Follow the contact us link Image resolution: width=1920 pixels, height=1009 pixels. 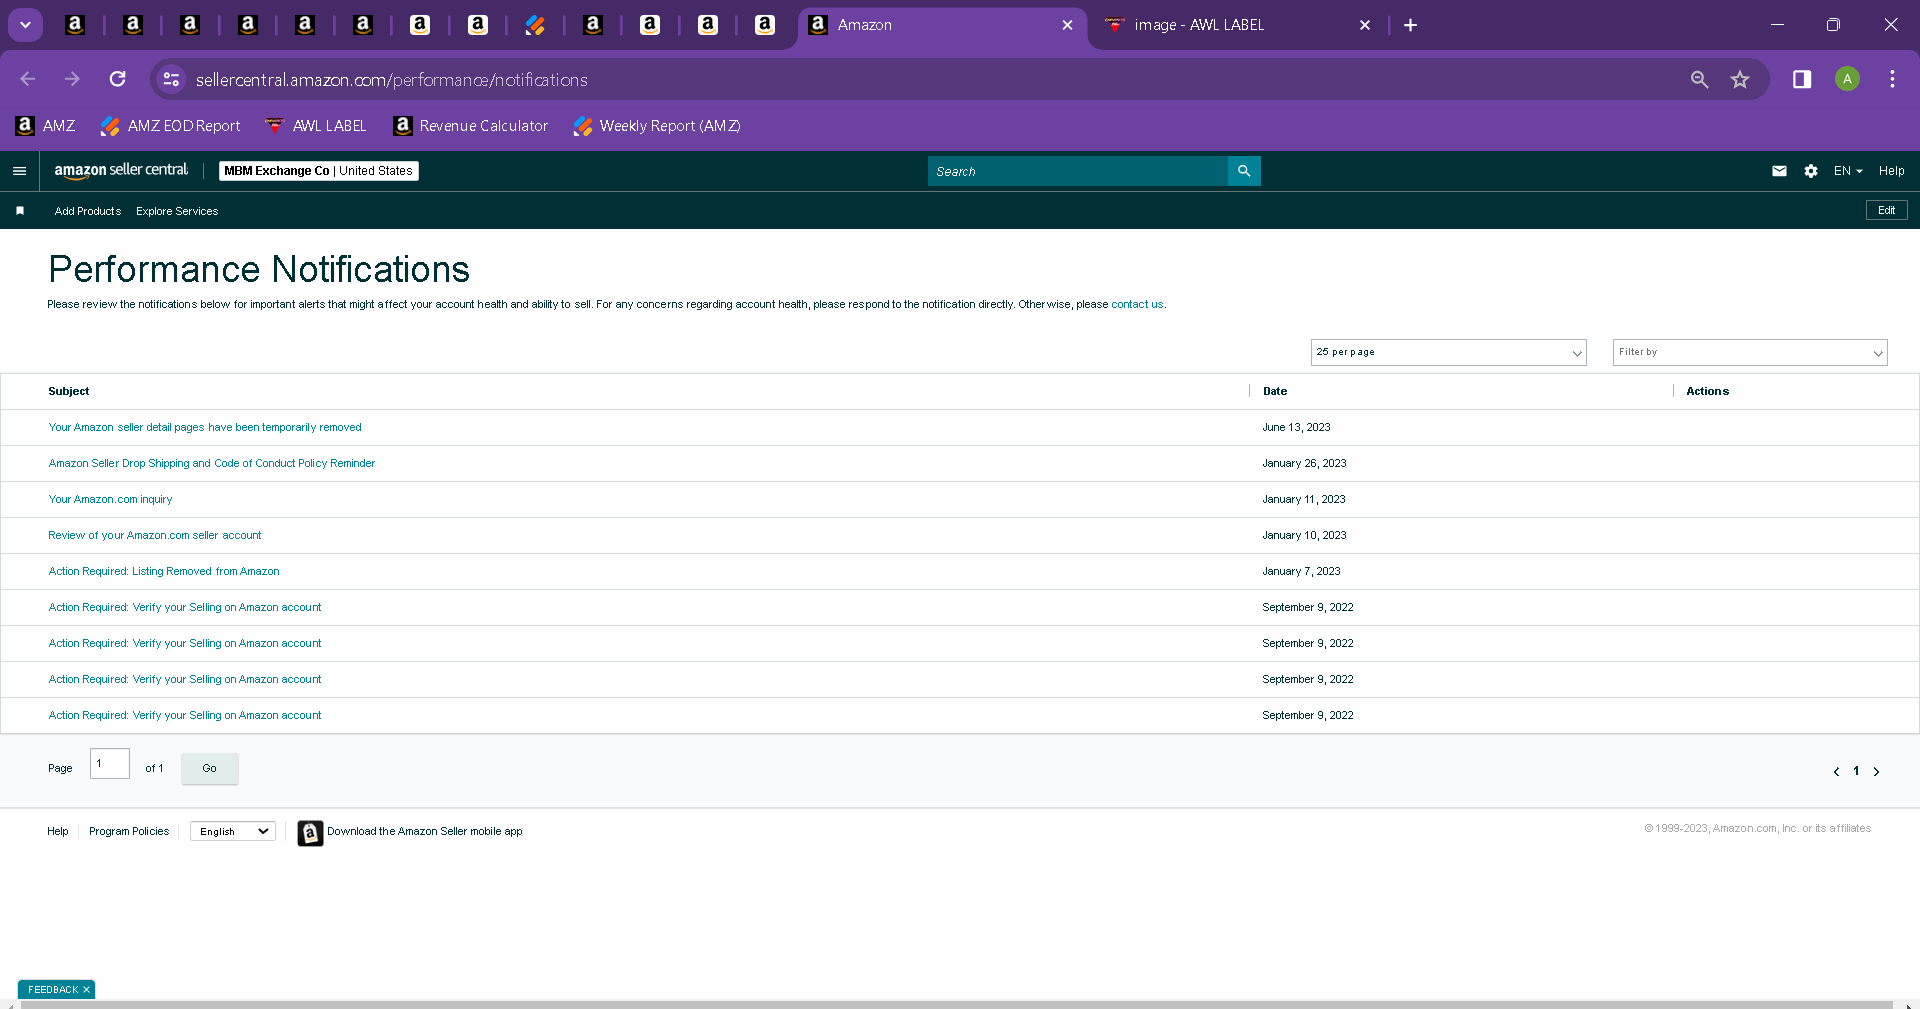coord(1137,304)
